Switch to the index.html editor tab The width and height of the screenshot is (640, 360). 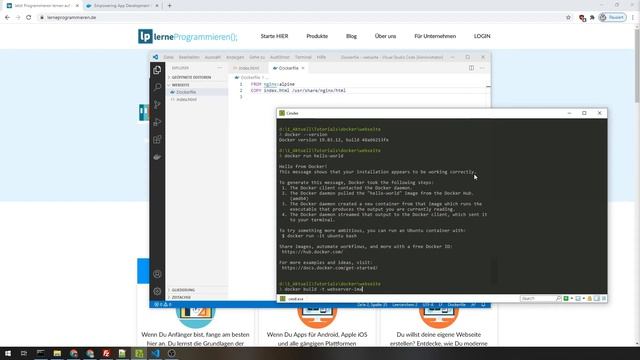[x=249, y=68]
